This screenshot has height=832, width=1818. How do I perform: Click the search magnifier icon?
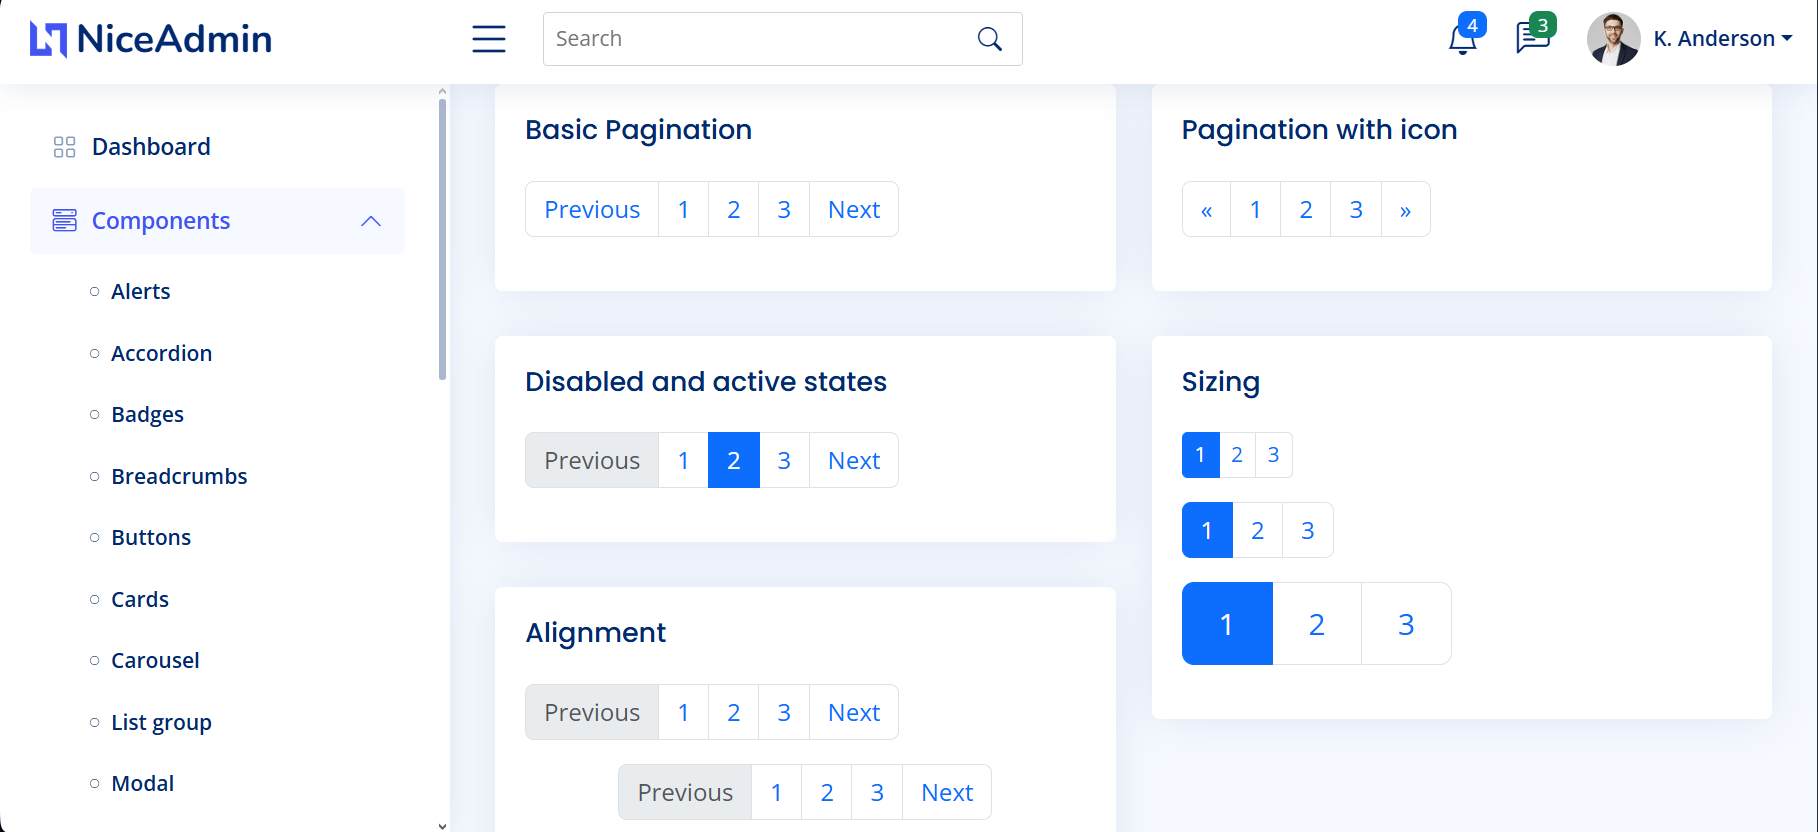[x=989, y=39]
